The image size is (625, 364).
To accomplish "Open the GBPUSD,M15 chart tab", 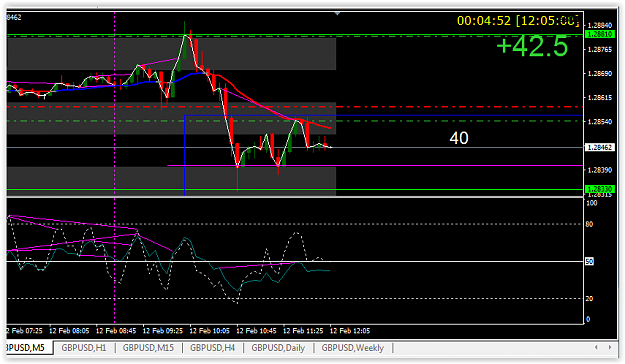I will [x=148, y=348].
